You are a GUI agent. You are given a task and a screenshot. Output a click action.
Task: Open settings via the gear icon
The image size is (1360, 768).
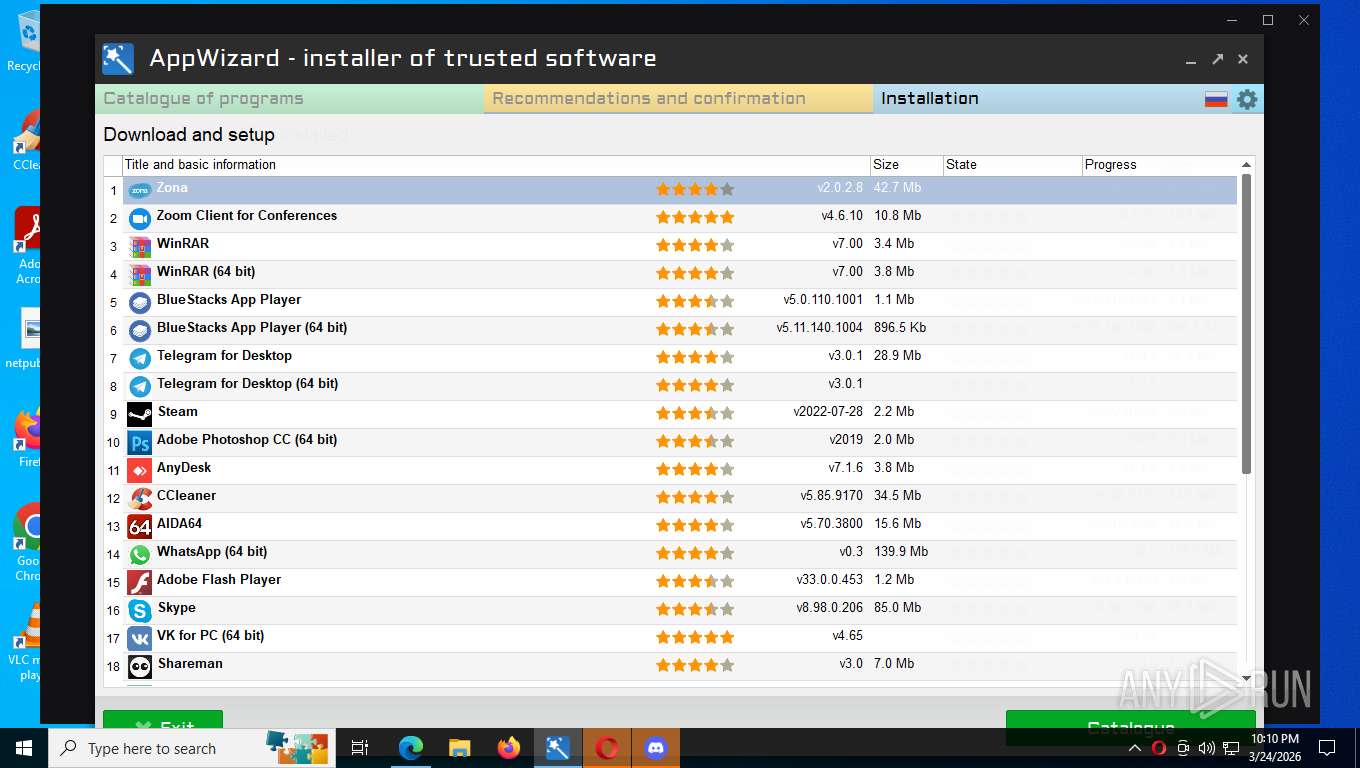coord(1246,99)
